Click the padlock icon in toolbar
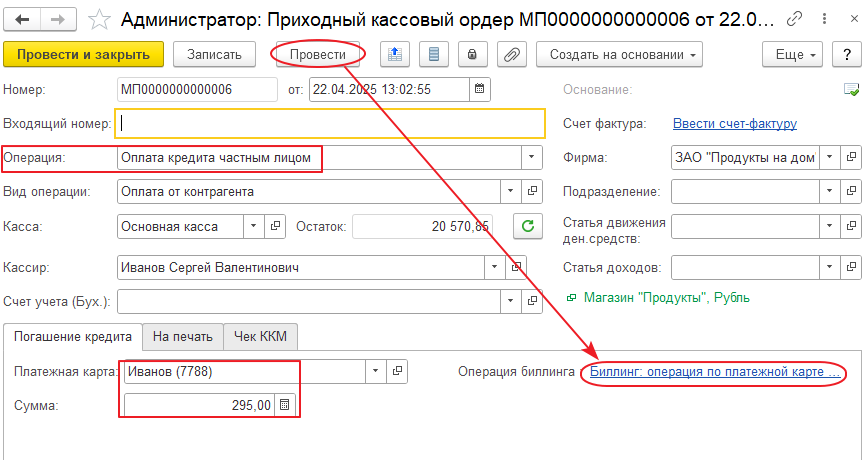 tap(472, 54)
